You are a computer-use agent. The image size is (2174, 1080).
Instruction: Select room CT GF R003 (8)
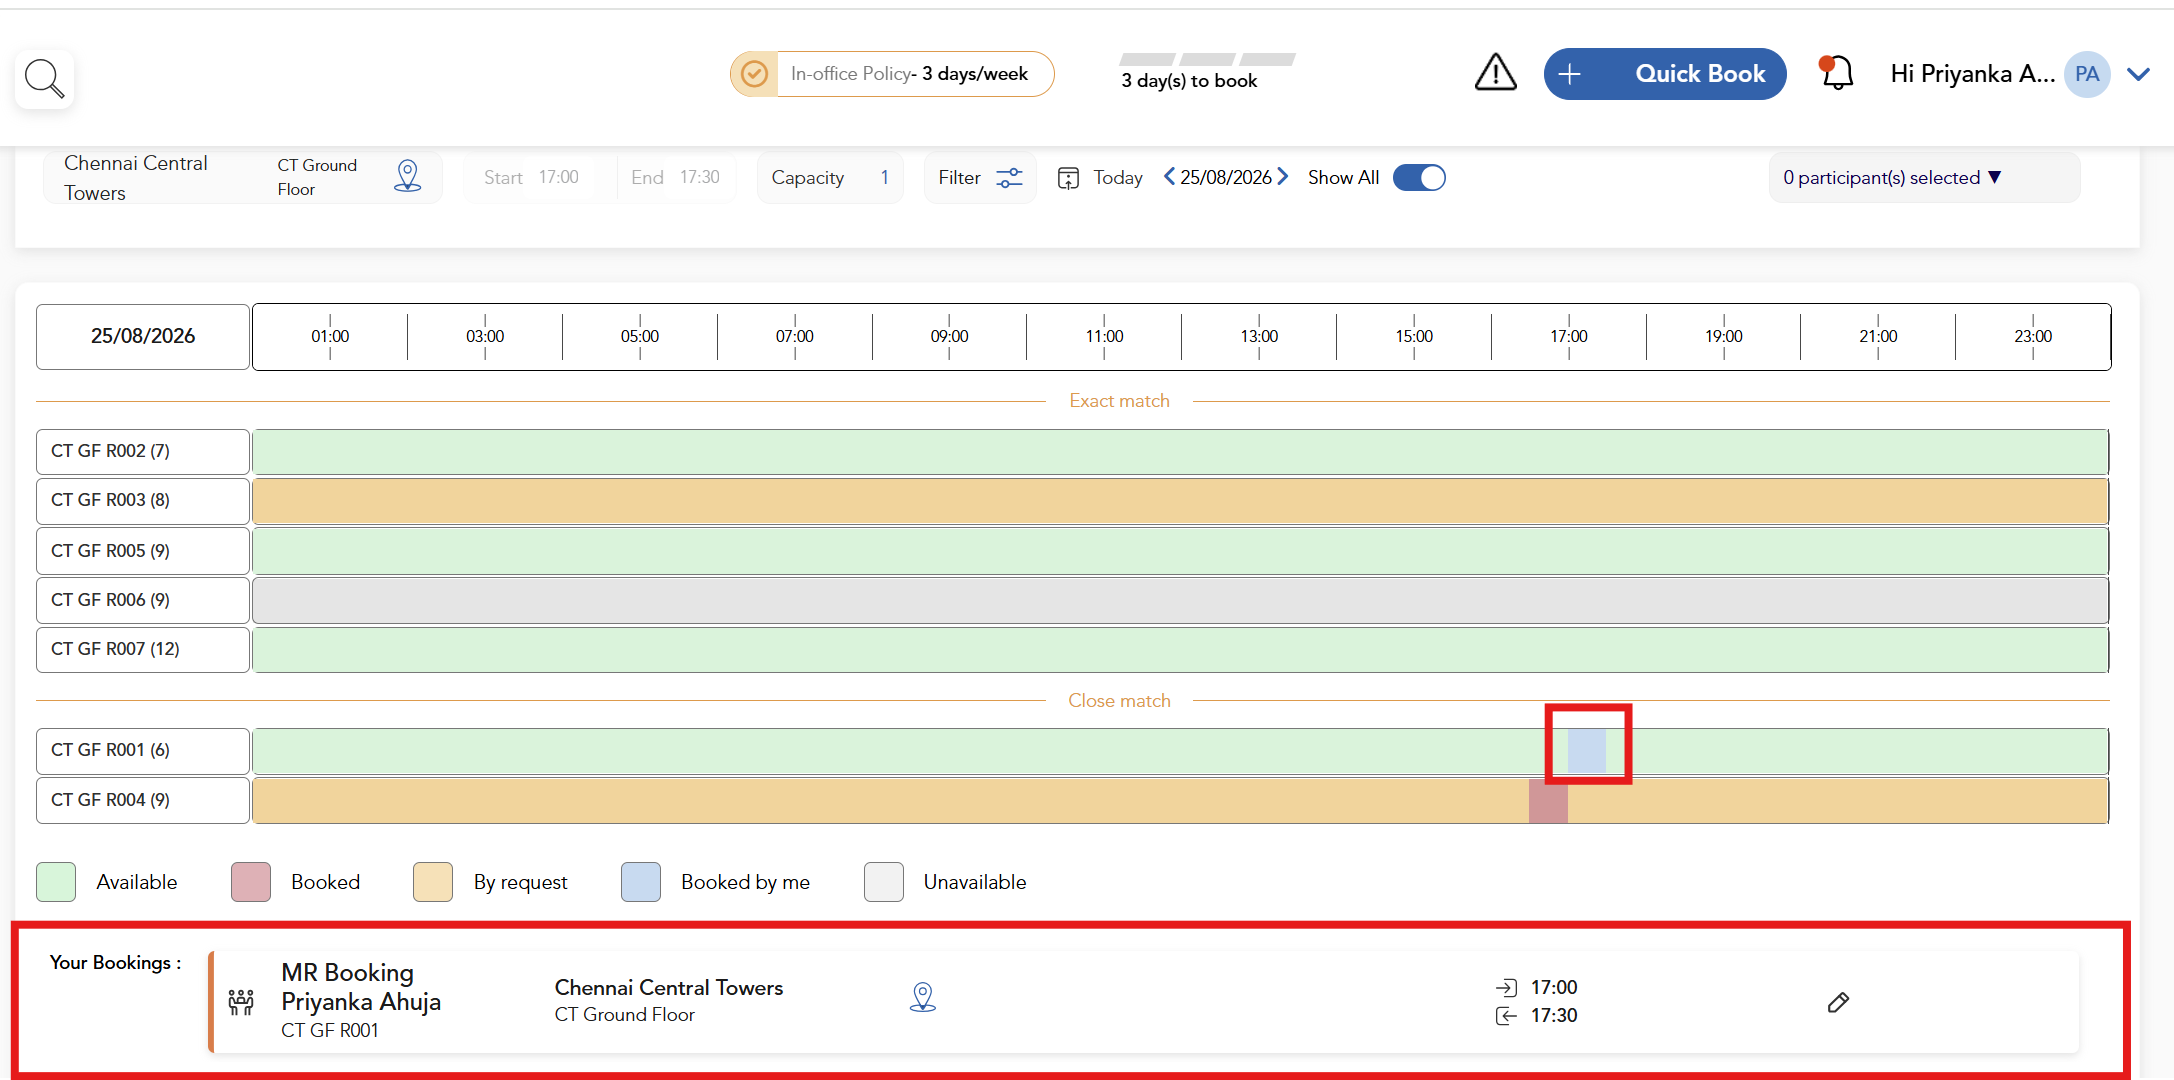click(143, 501)
